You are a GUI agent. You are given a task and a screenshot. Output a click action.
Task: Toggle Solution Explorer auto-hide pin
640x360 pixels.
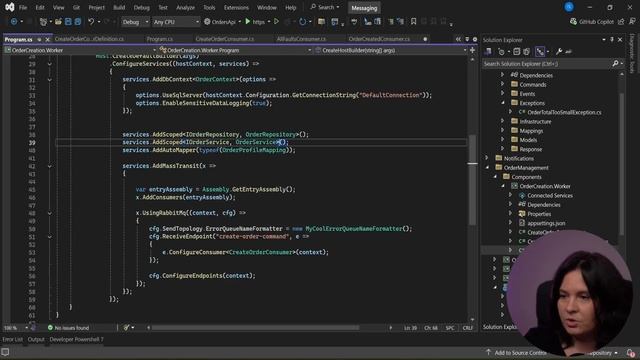click(x=612, y=40)
